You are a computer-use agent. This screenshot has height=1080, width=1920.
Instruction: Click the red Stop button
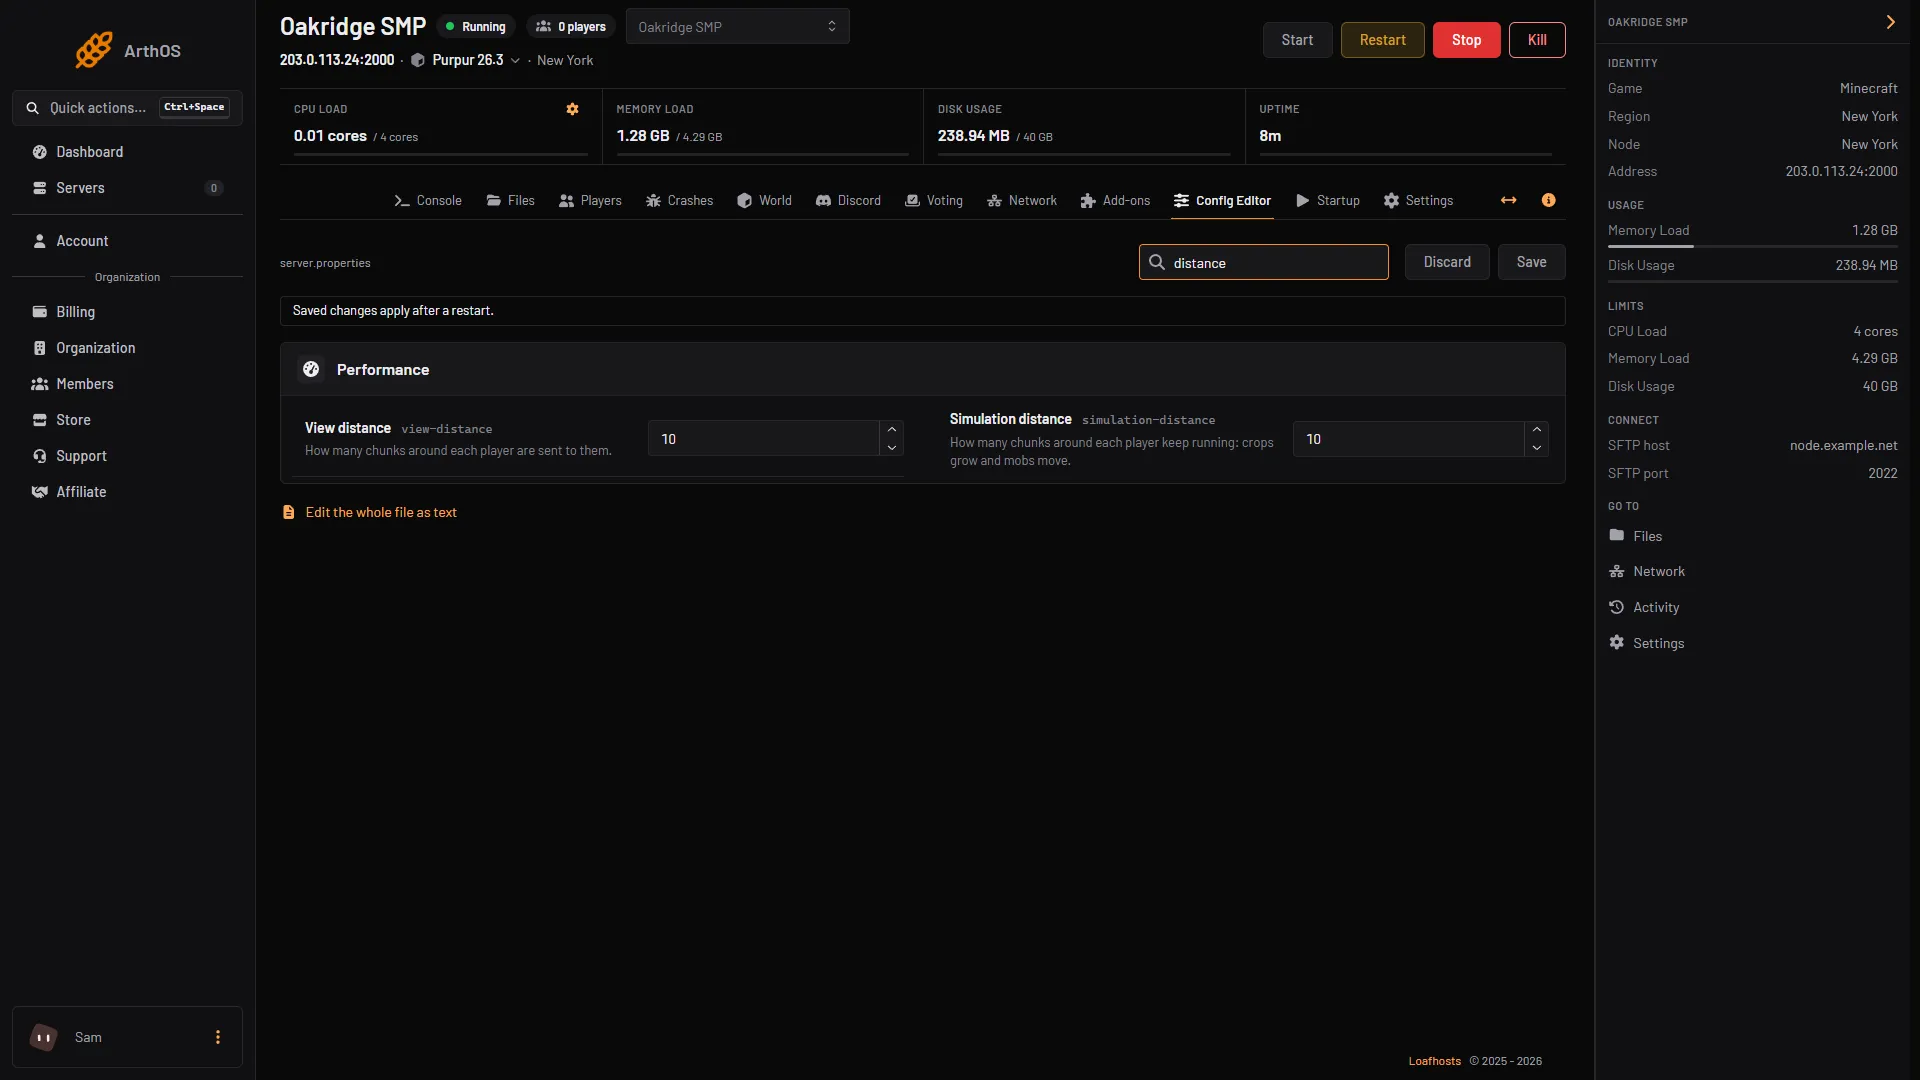[1466, 40]
